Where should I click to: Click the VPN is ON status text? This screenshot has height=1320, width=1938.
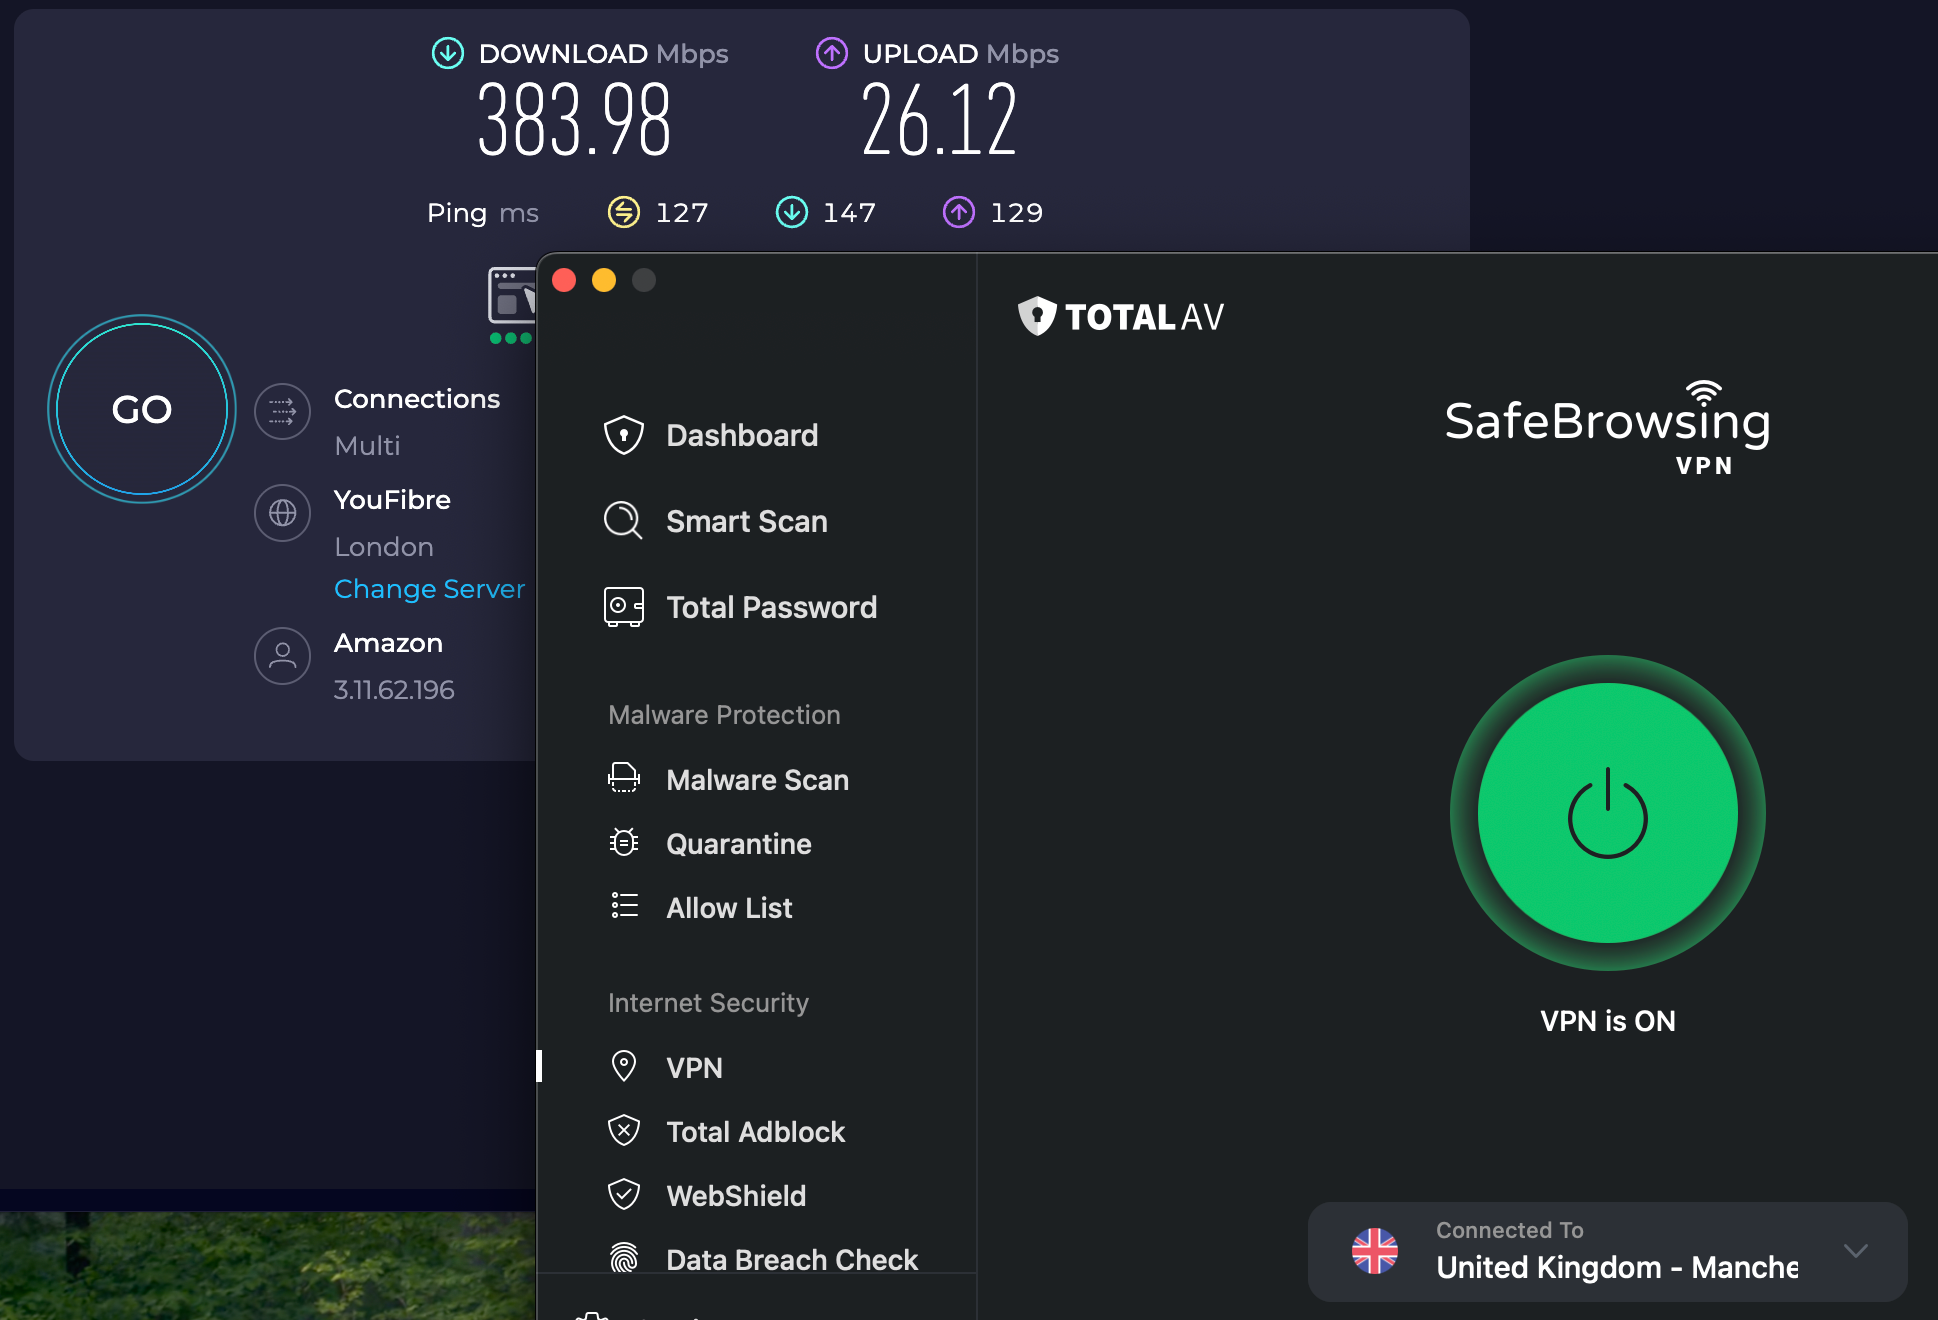tap(1608, 1021)
